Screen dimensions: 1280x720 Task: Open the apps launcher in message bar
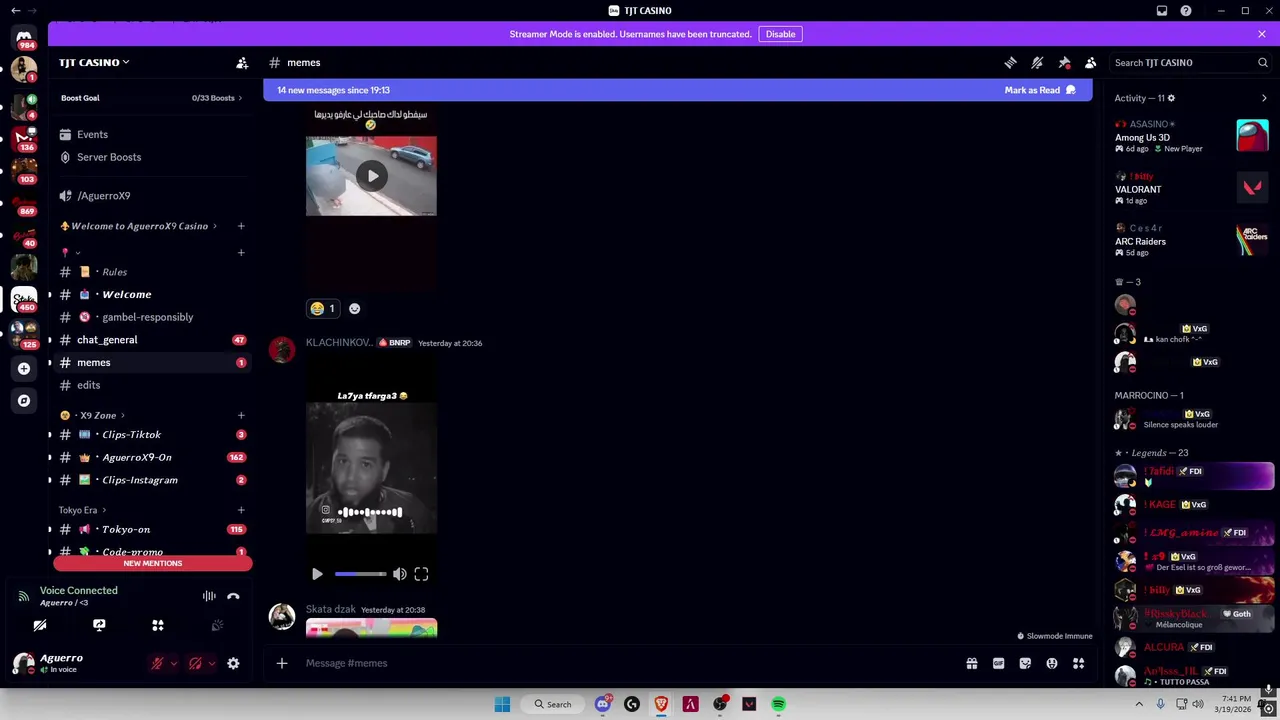click(1079, 663)
